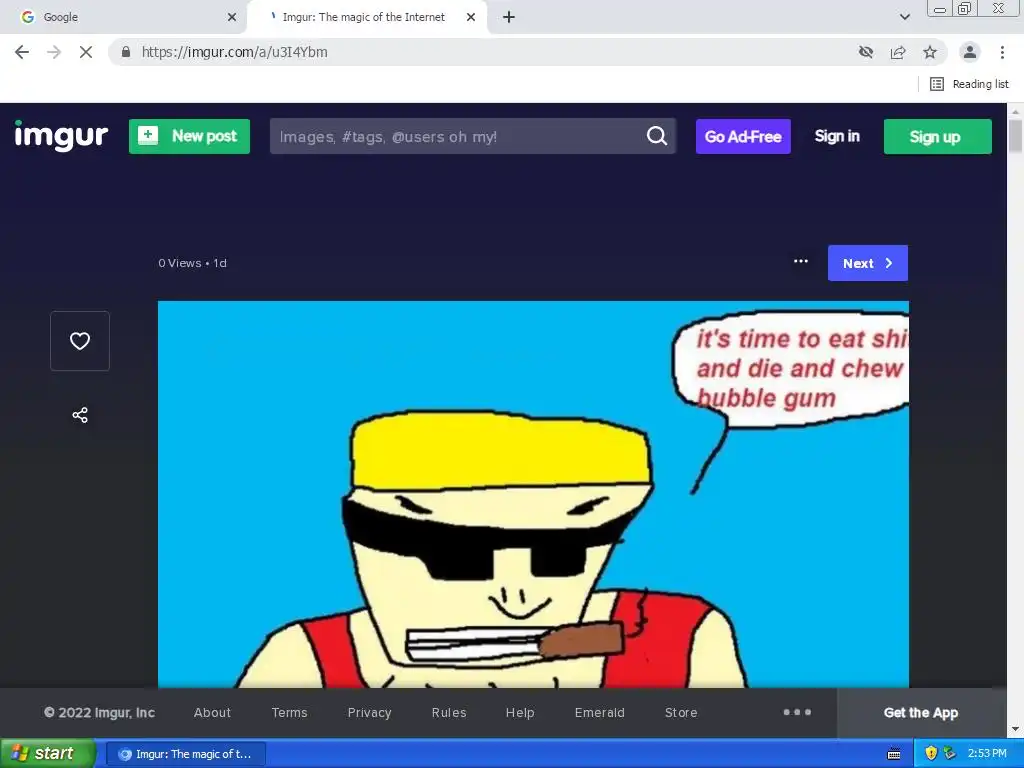1024x768 pixels.
Task: Click Sign in
Action: click(x=837, y=136)
